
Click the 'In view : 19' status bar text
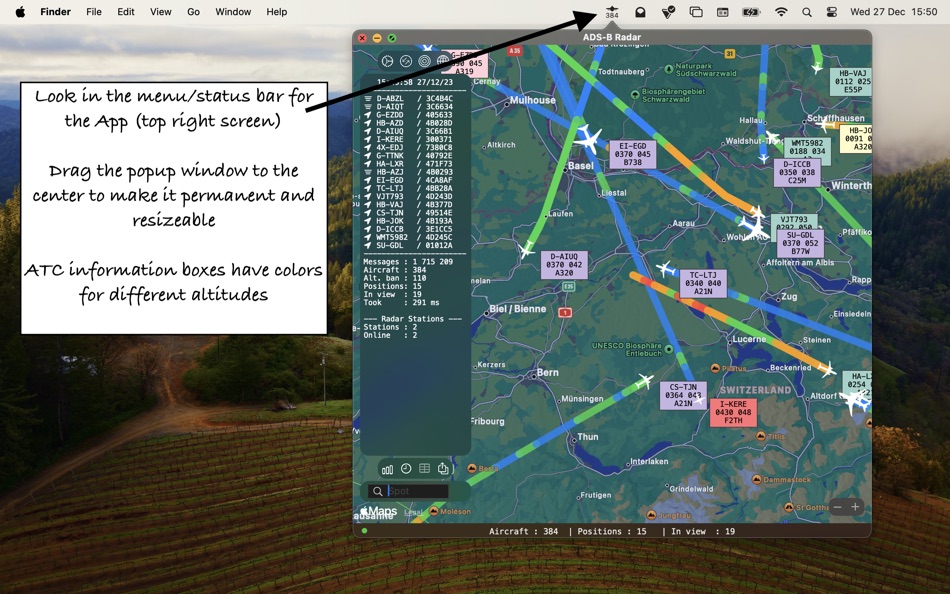(x=703, y=531)
